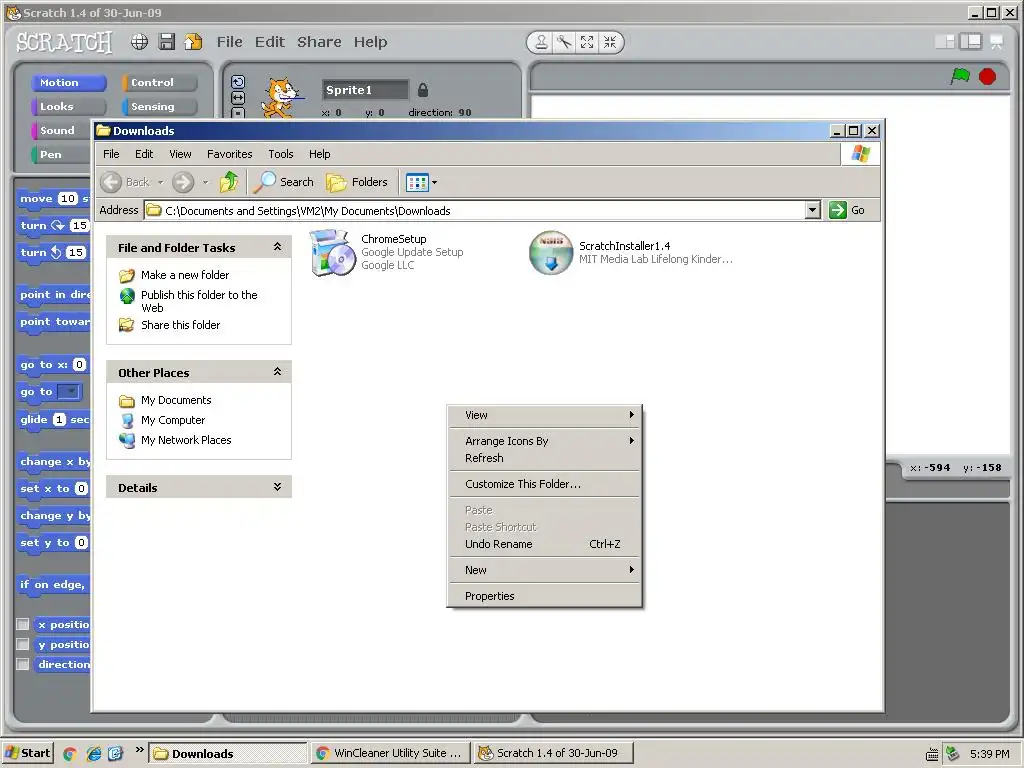Switch Scratch to small stage view

click(x=945, y=42)
